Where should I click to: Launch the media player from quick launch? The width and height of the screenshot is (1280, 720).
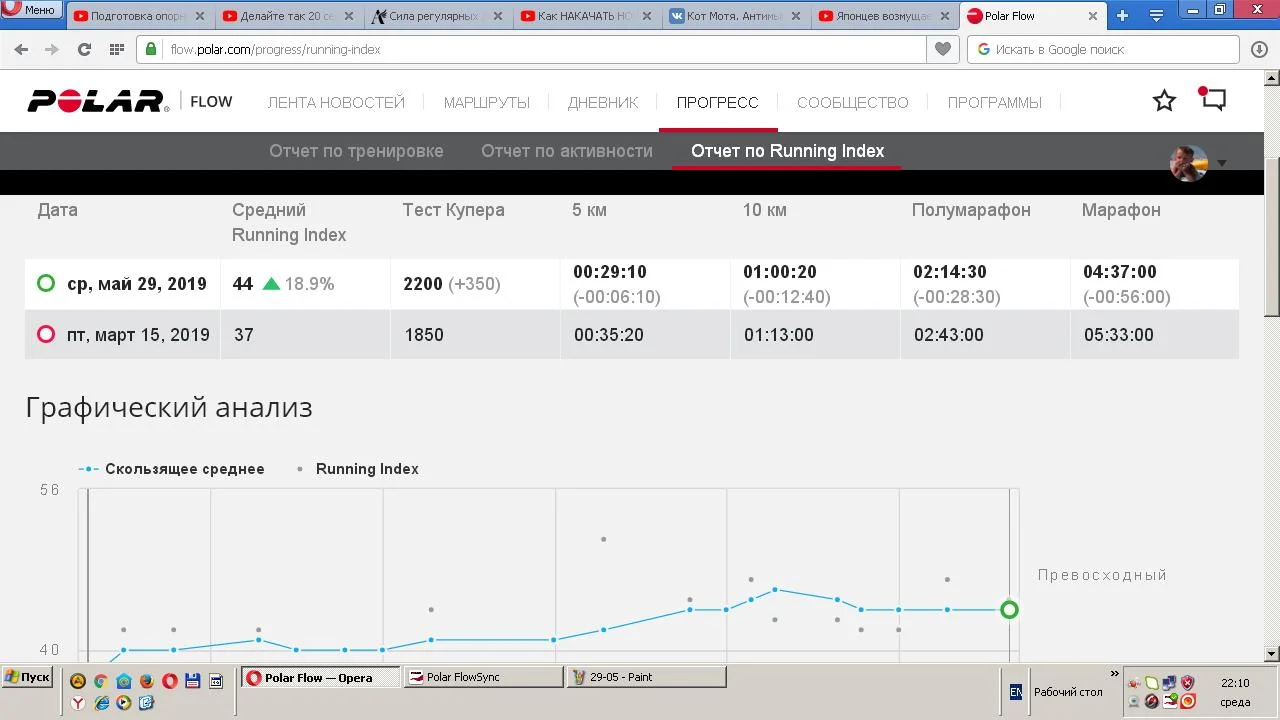pyautogui.click(x=123, y=703)
